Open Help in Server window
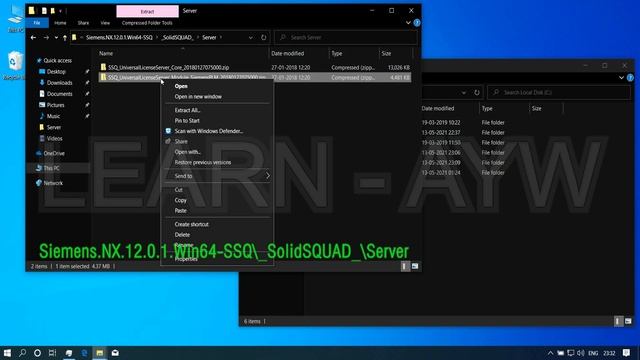The width and height of the screenshot is (640, 360). pos(417,23)
